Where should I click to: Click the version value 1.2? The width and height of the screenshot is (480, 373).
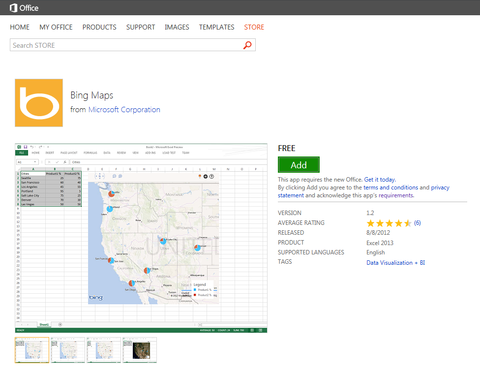click(x=370, y=213)
